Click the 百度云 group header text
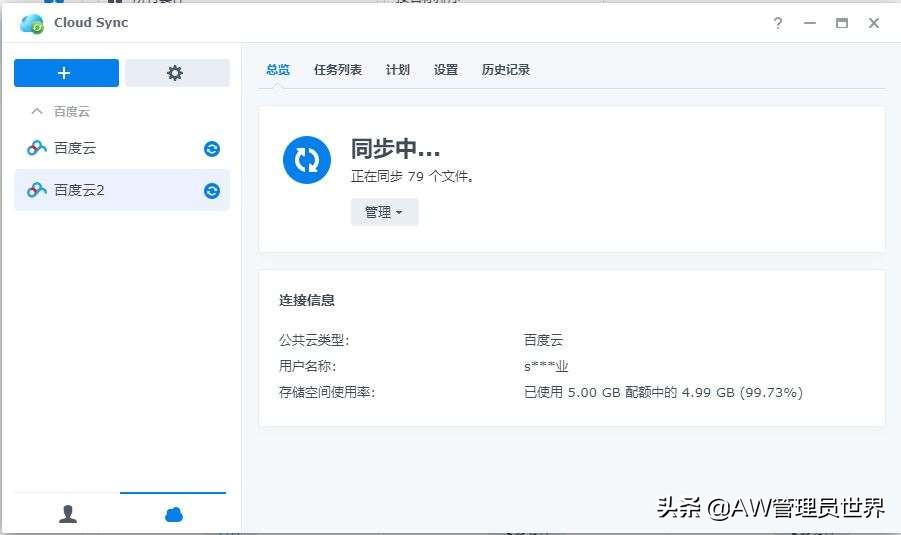Screen dimensions: 901x535 [x=72, y=111]
